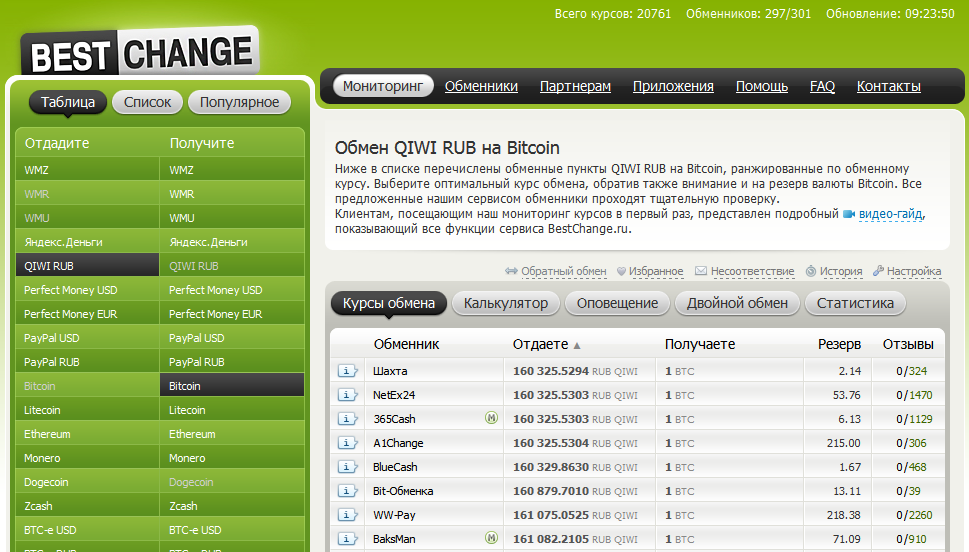Viewport: 969px width, 552px height.
Task: Open Партнерам in top navigation
Action: tap(575, 86)
